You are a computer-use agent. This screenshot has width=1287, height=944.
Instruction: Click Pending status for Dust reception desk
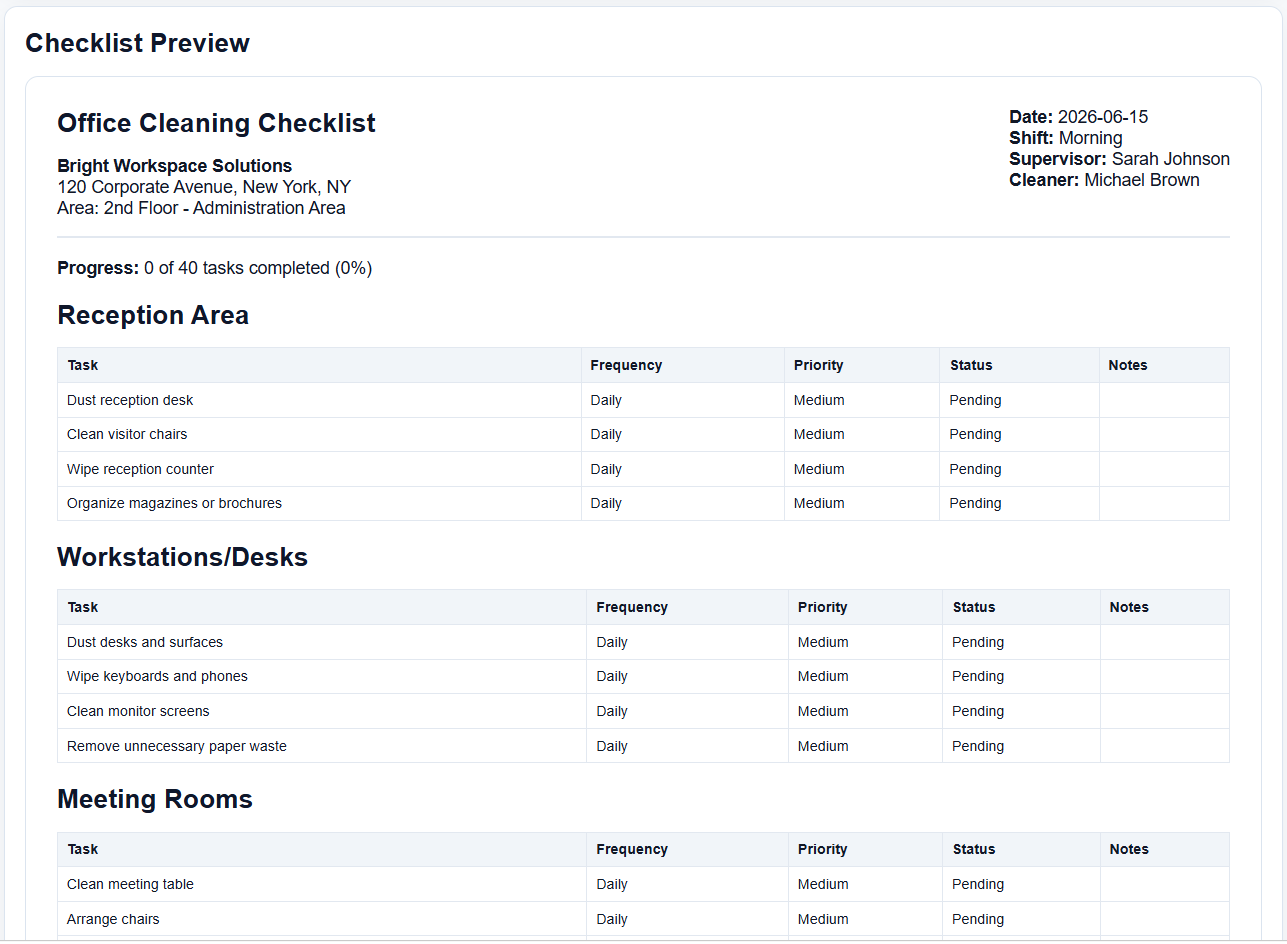pos(976,400)
